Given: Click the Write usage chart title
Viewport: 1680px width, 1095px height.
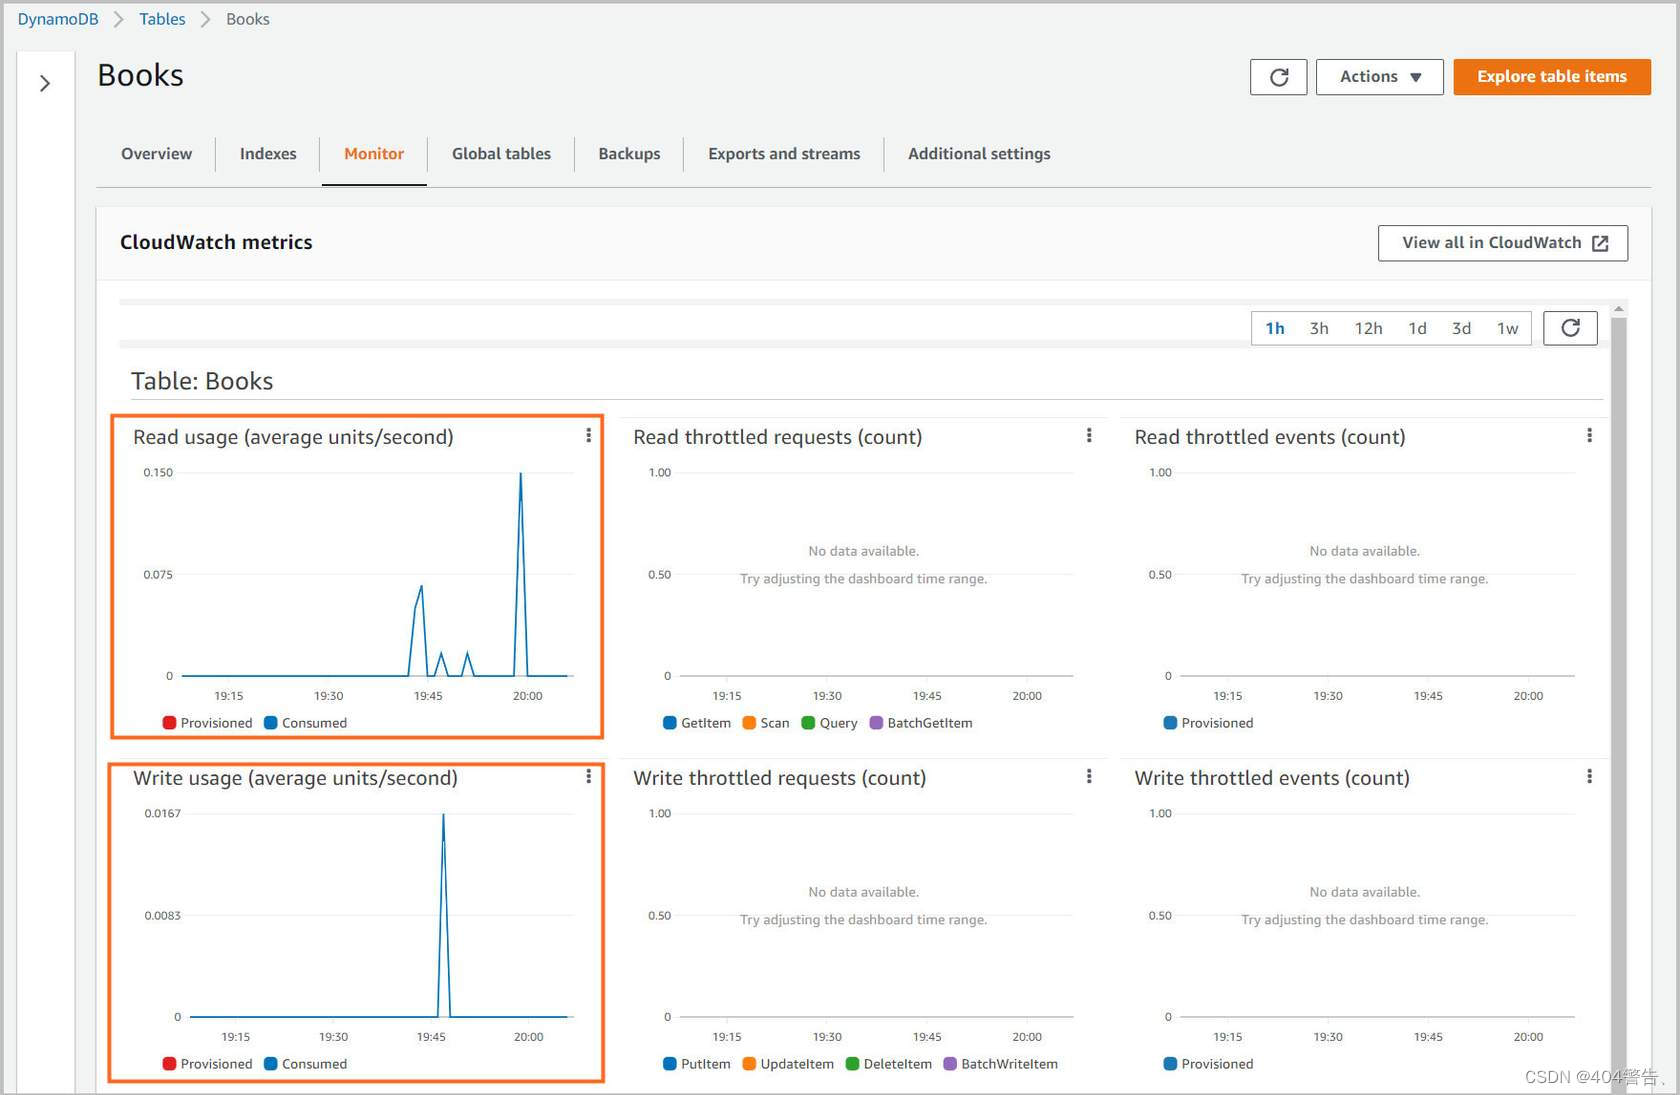Looking at the screenshot, I should 295,778.
